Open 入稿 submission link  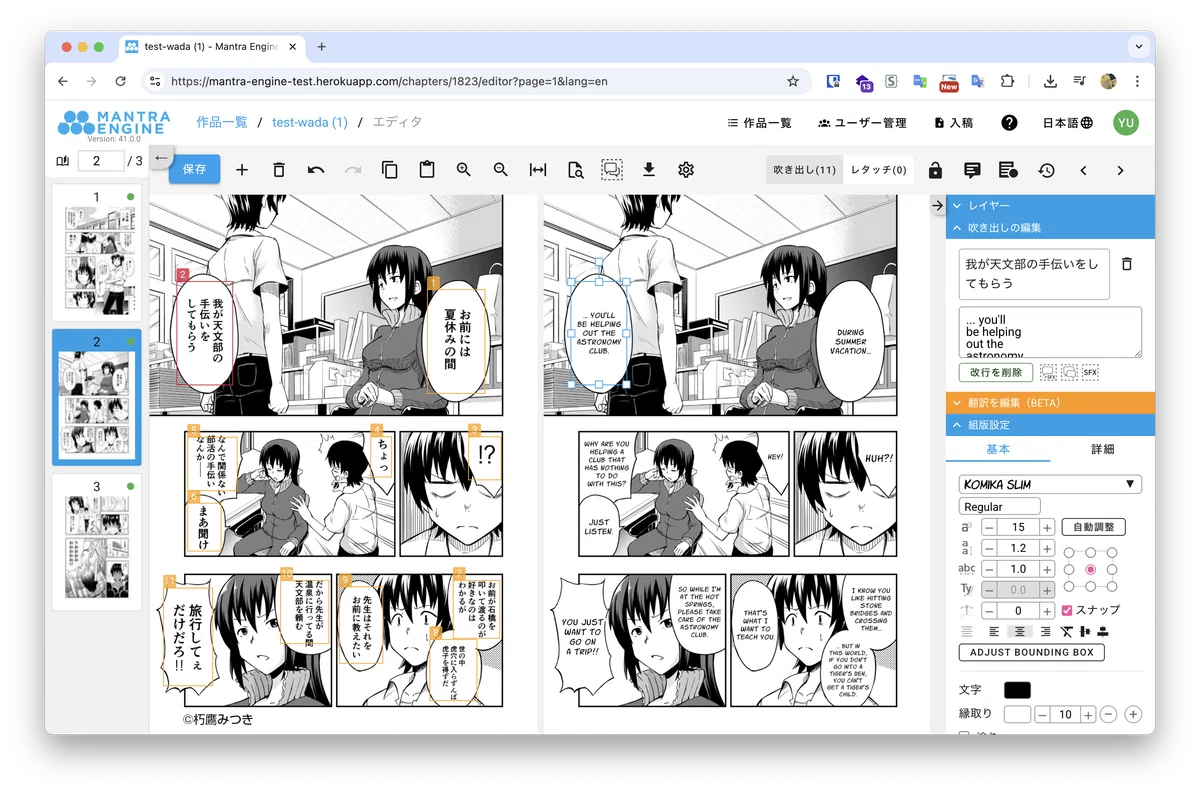click(953, 123)
